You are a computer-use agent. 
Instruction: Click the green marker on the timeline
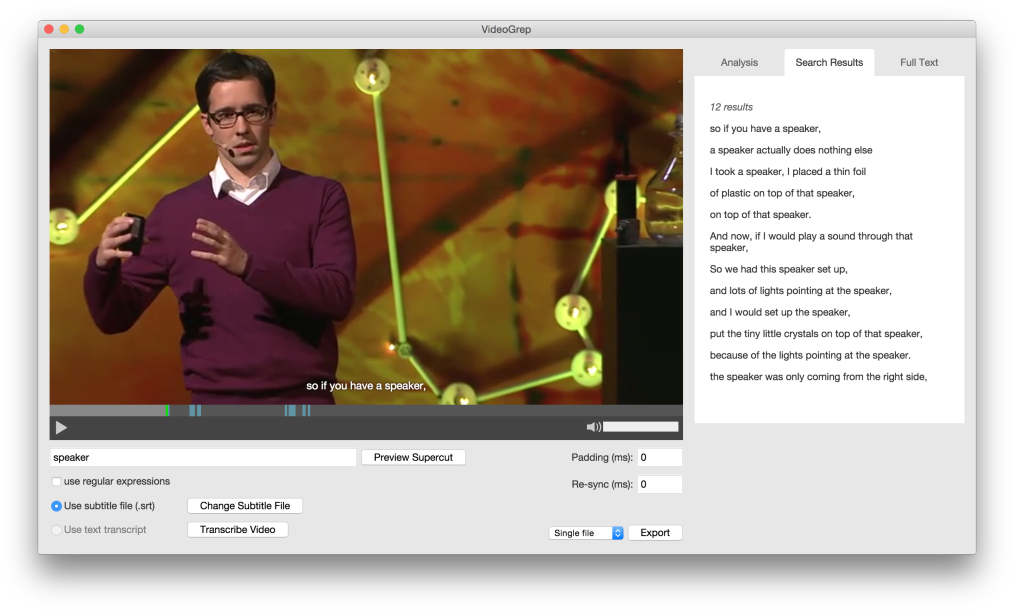167,410
